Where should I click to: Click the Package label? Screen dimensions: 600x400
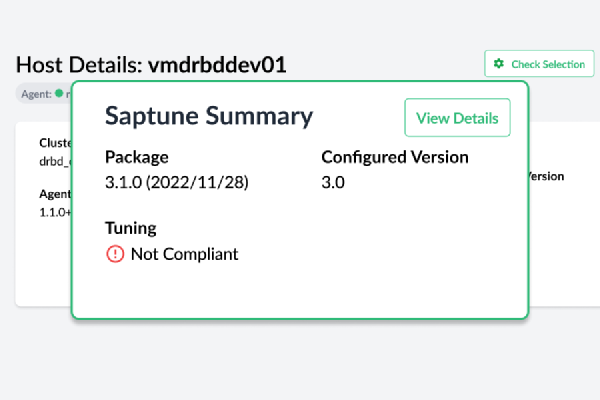(x=137, y=157)
